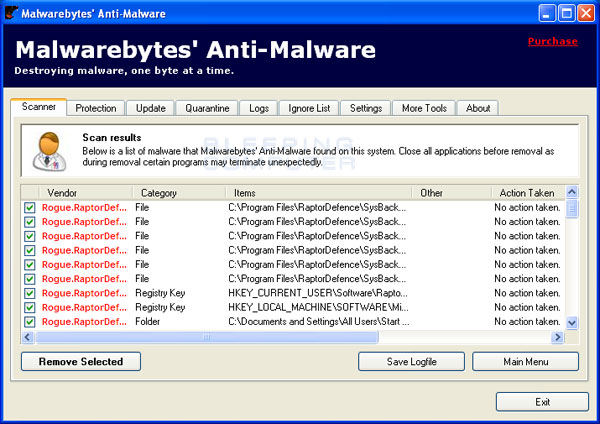Click the Malwarebytes icon in the title bar
This screenshot has width=600, height=424.
[11, 13]
